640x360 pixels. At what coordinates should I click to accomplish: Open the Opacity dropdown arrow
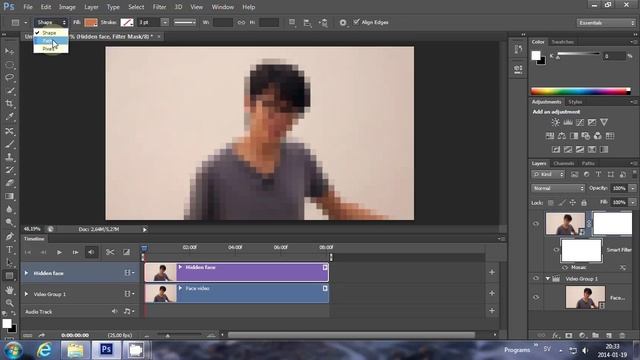tap(632, 188)
